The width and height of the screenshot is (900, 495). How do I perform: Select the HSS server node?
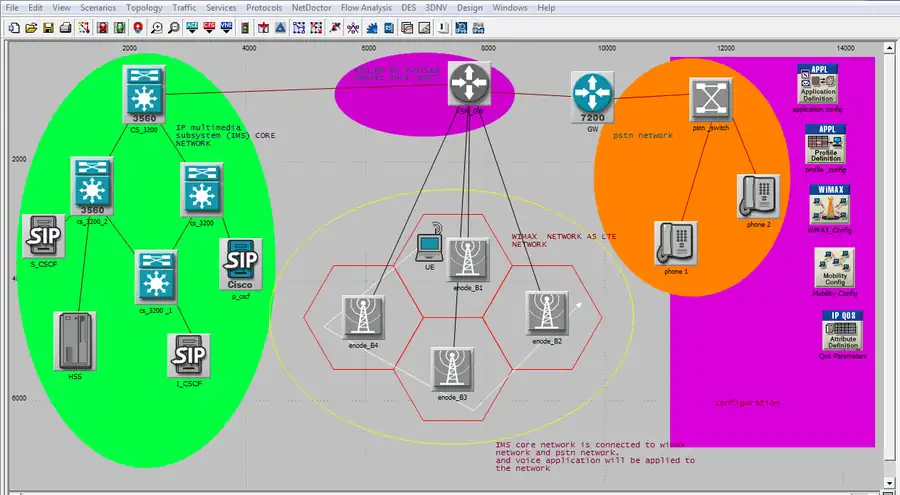(x=75, y=341)
